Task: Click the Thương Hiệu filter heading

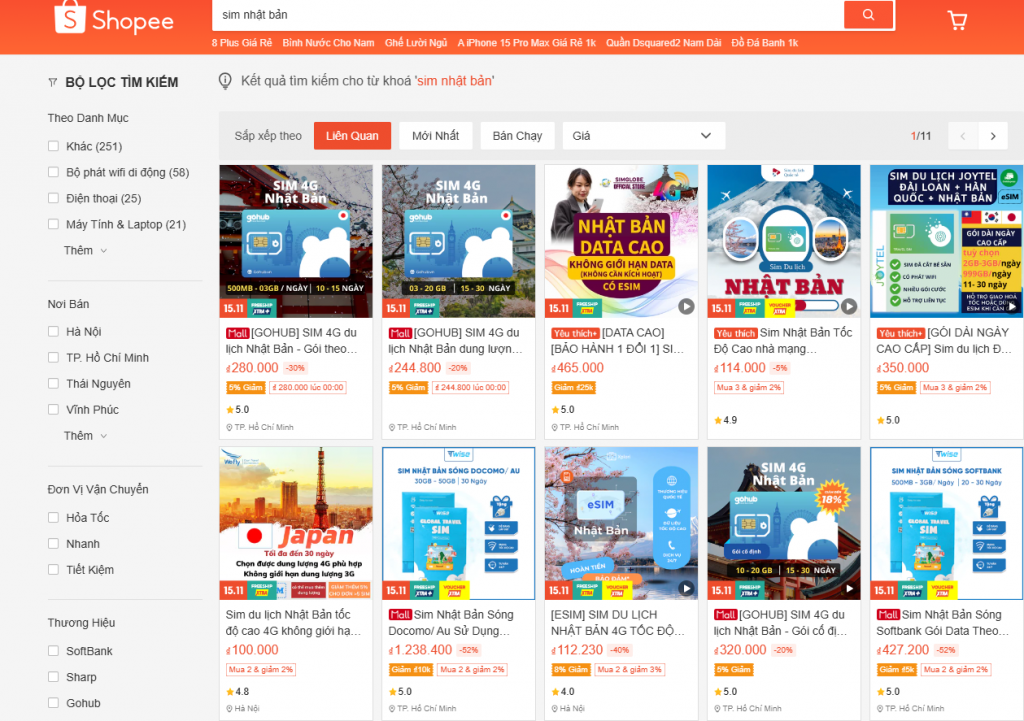Action: point(81,622)
